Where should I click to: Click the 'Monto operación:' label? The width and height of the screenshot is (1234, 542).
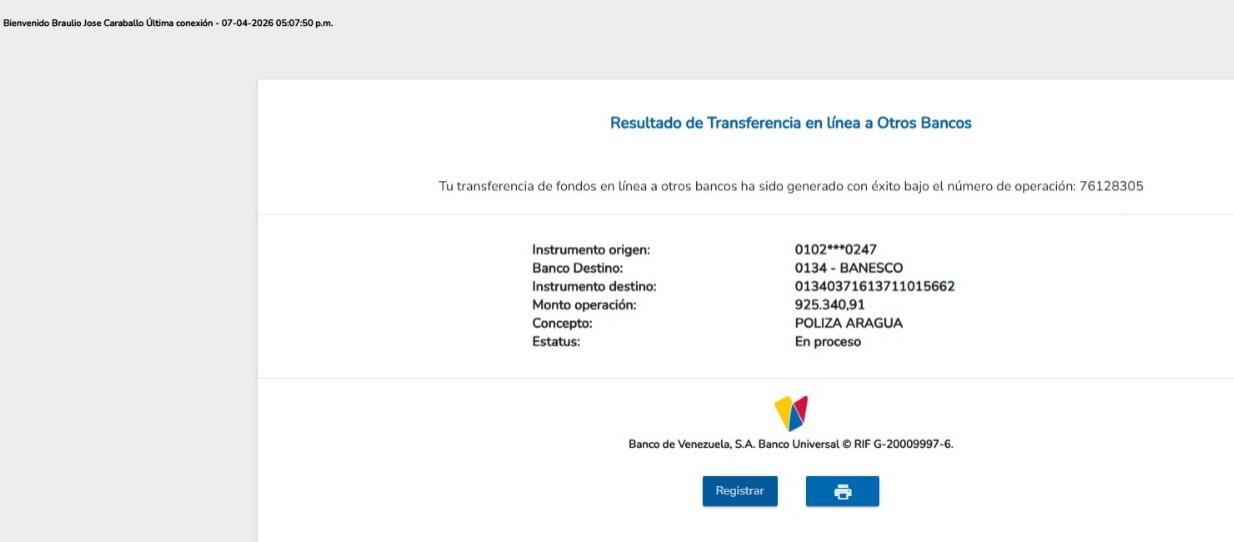[584, 305]
